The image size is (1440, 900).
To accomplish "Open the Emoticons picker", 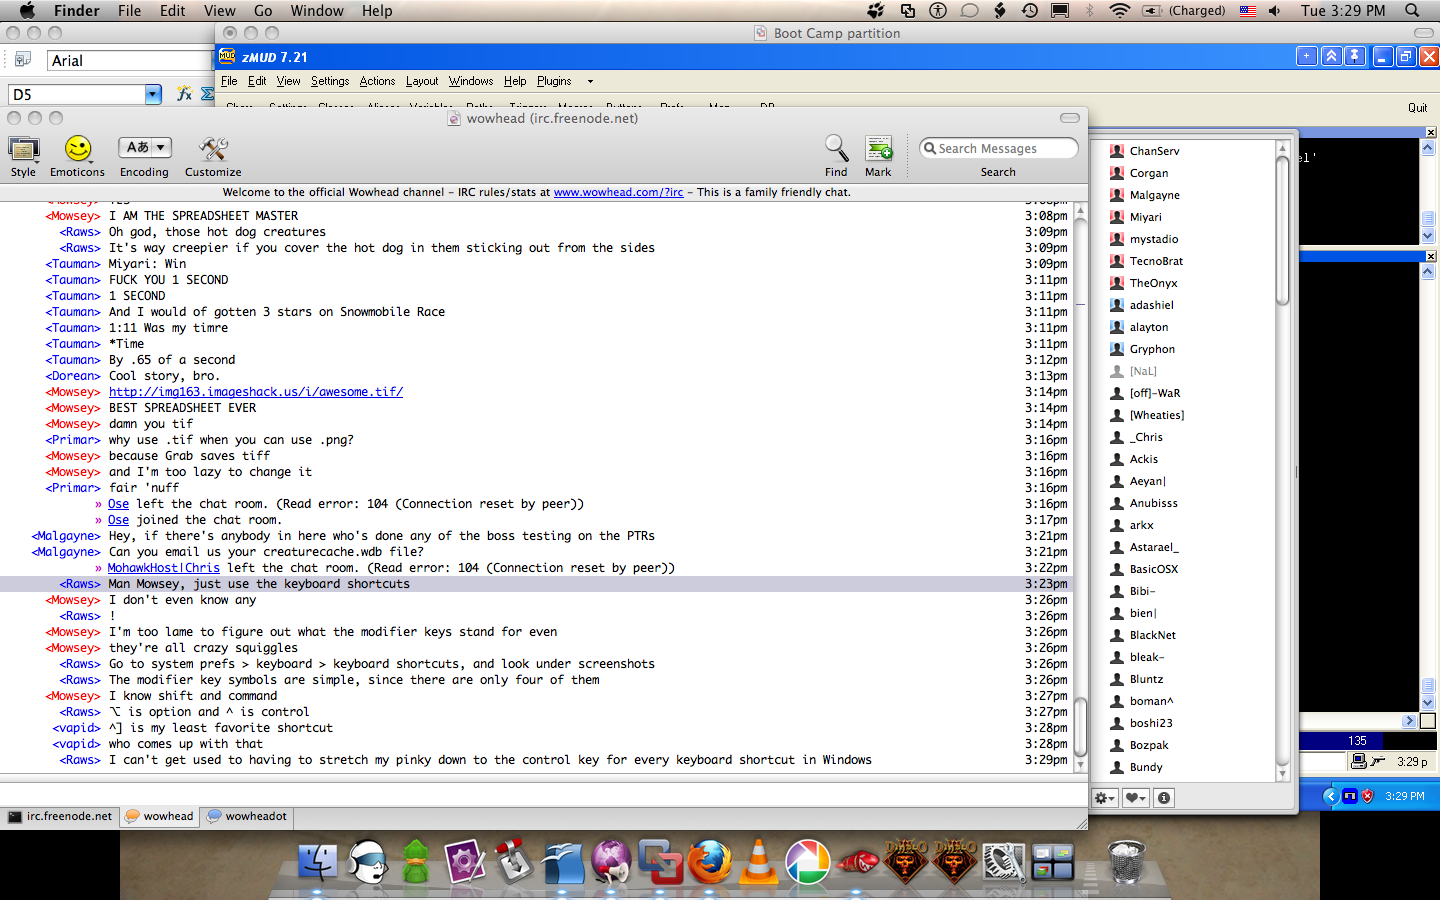I will pos(77,150).
